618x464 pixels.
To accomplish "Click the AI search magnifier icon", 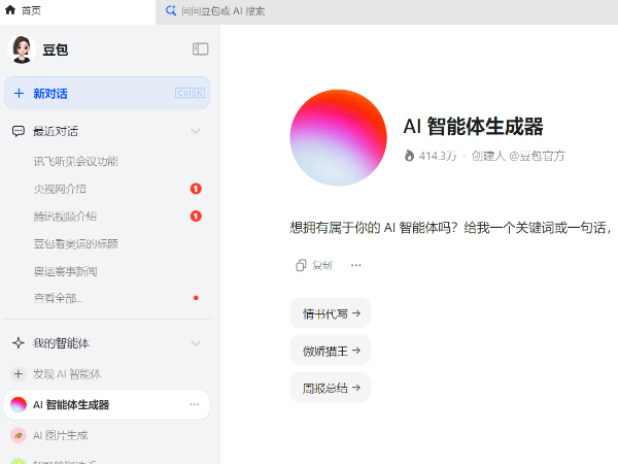I will point(170,11).
